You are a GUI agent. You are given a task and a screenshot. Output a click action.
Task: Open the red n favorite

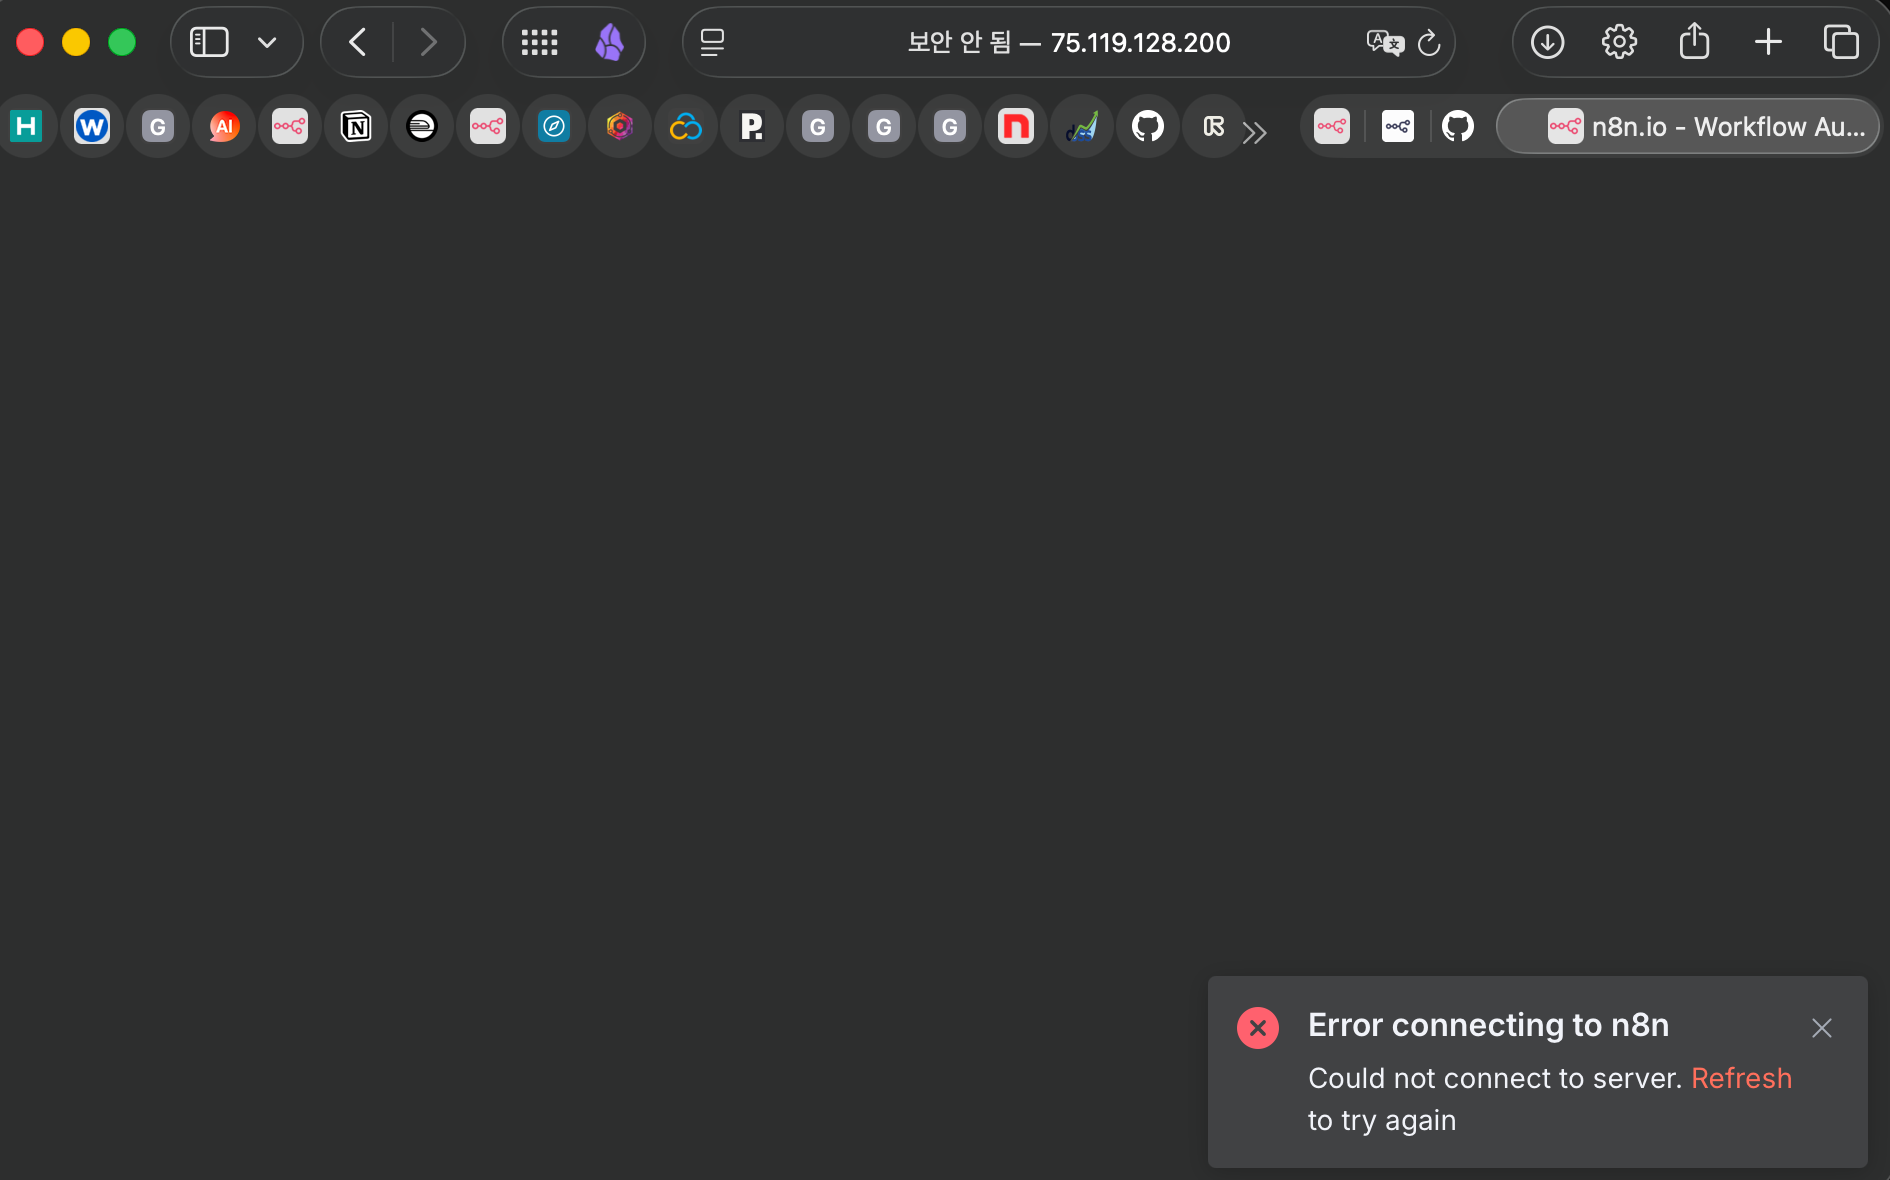click(x=1016, y=126)
